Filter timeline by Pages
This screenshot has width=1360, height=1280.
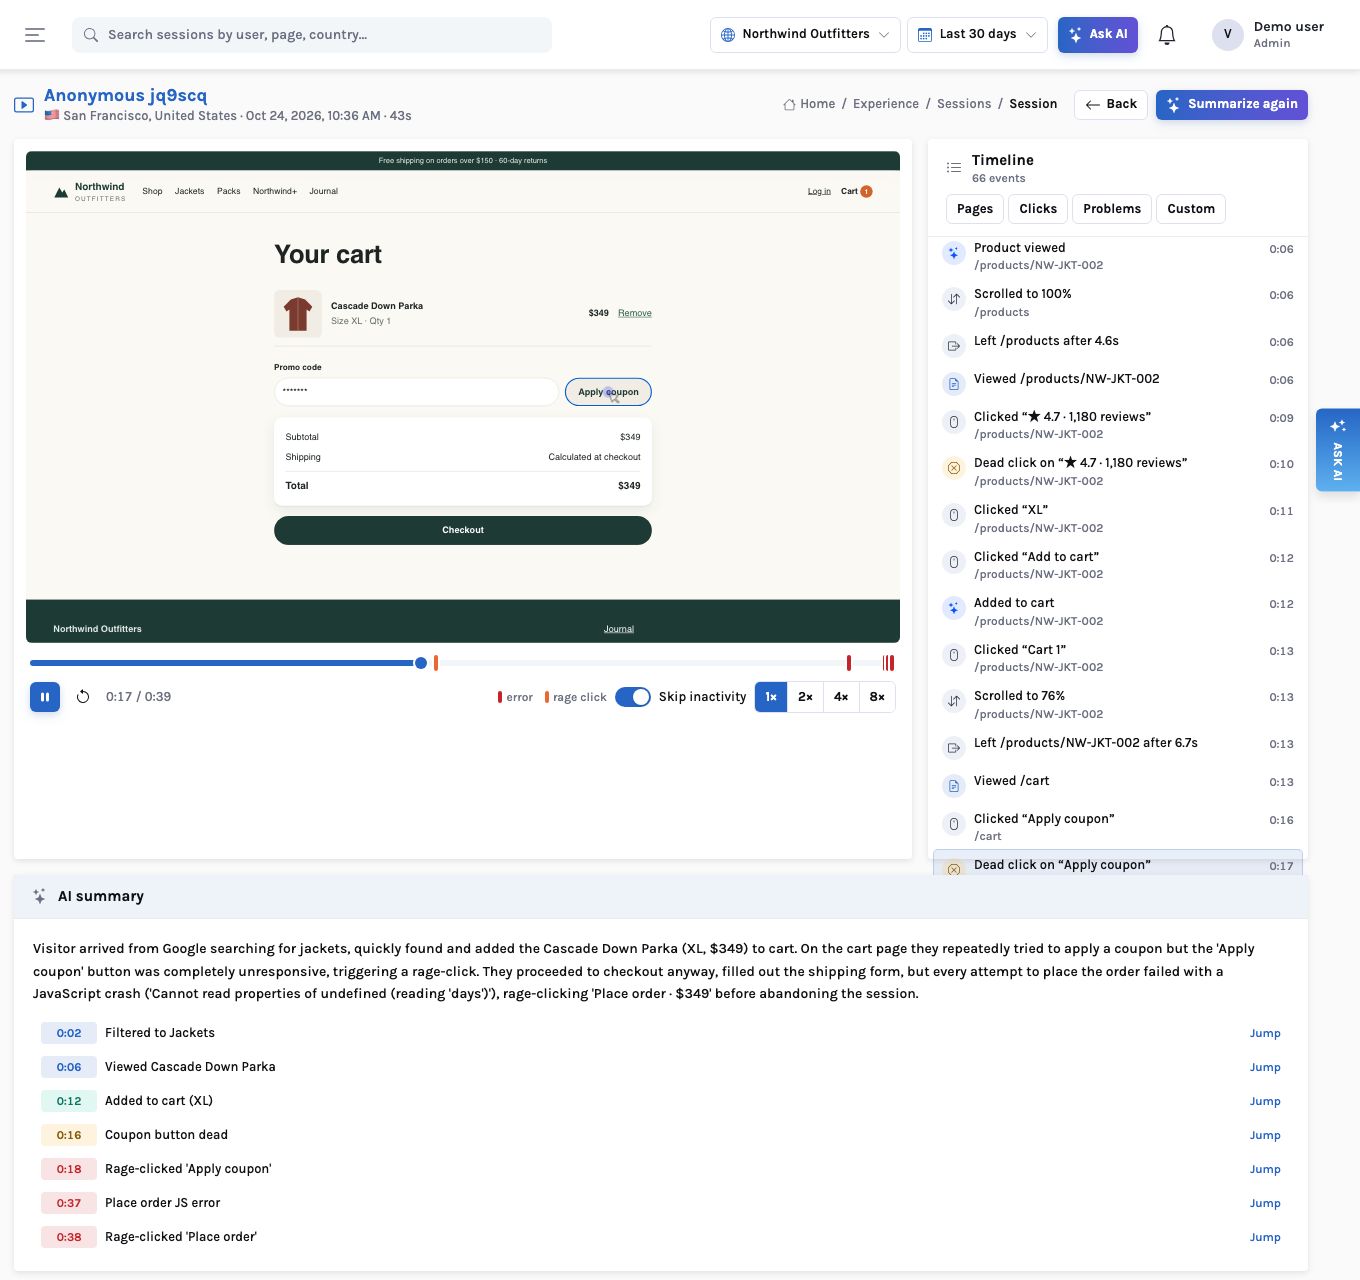pos(975,209)
